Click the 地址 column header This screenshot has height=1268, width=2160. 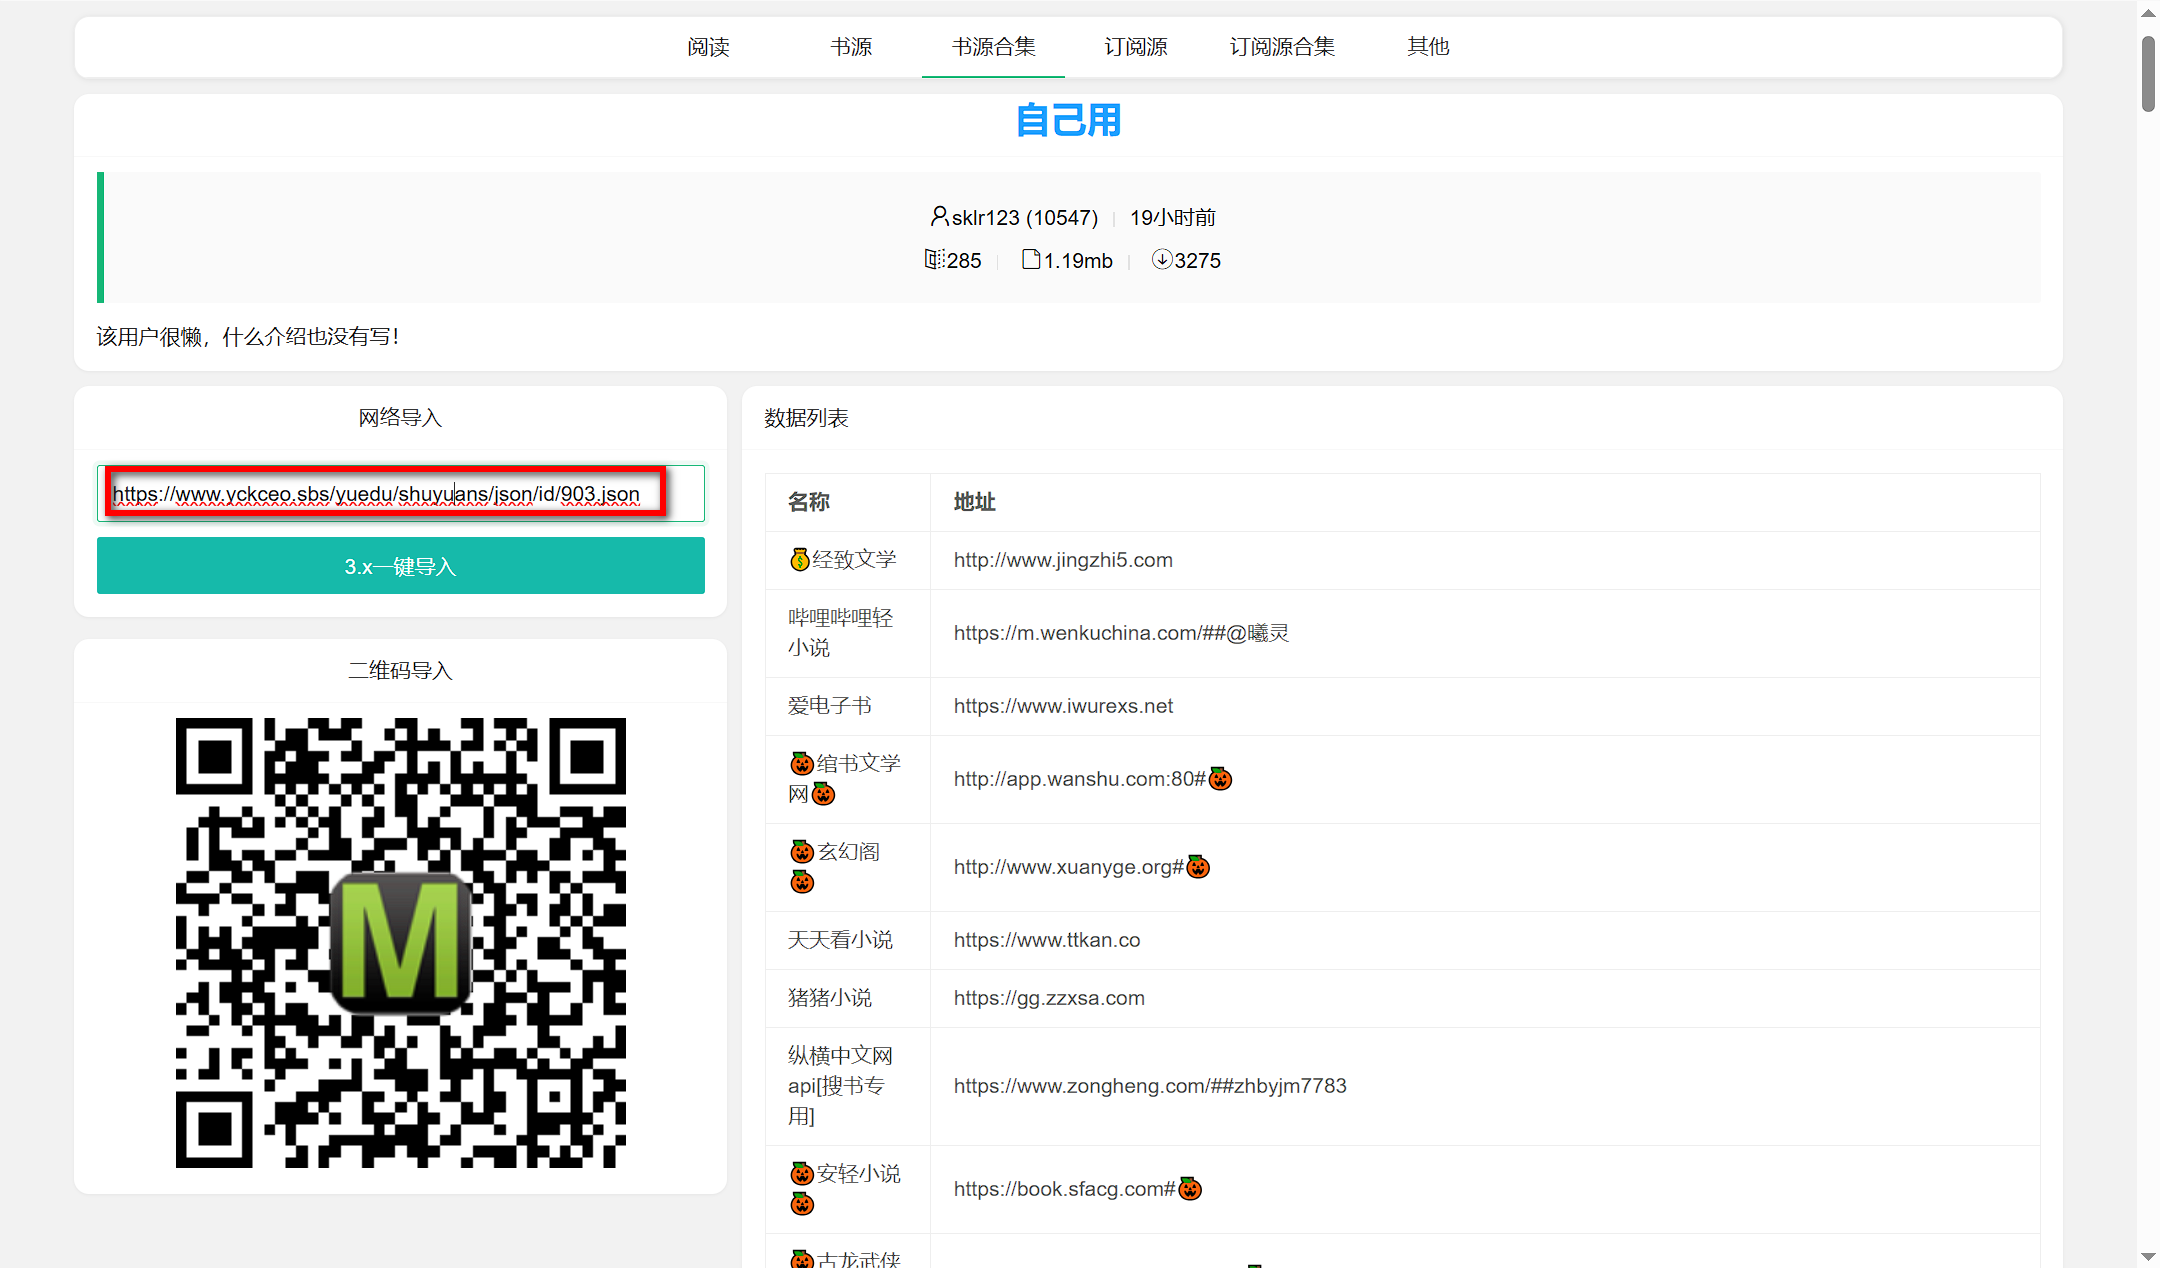click(x=974, y=502)
